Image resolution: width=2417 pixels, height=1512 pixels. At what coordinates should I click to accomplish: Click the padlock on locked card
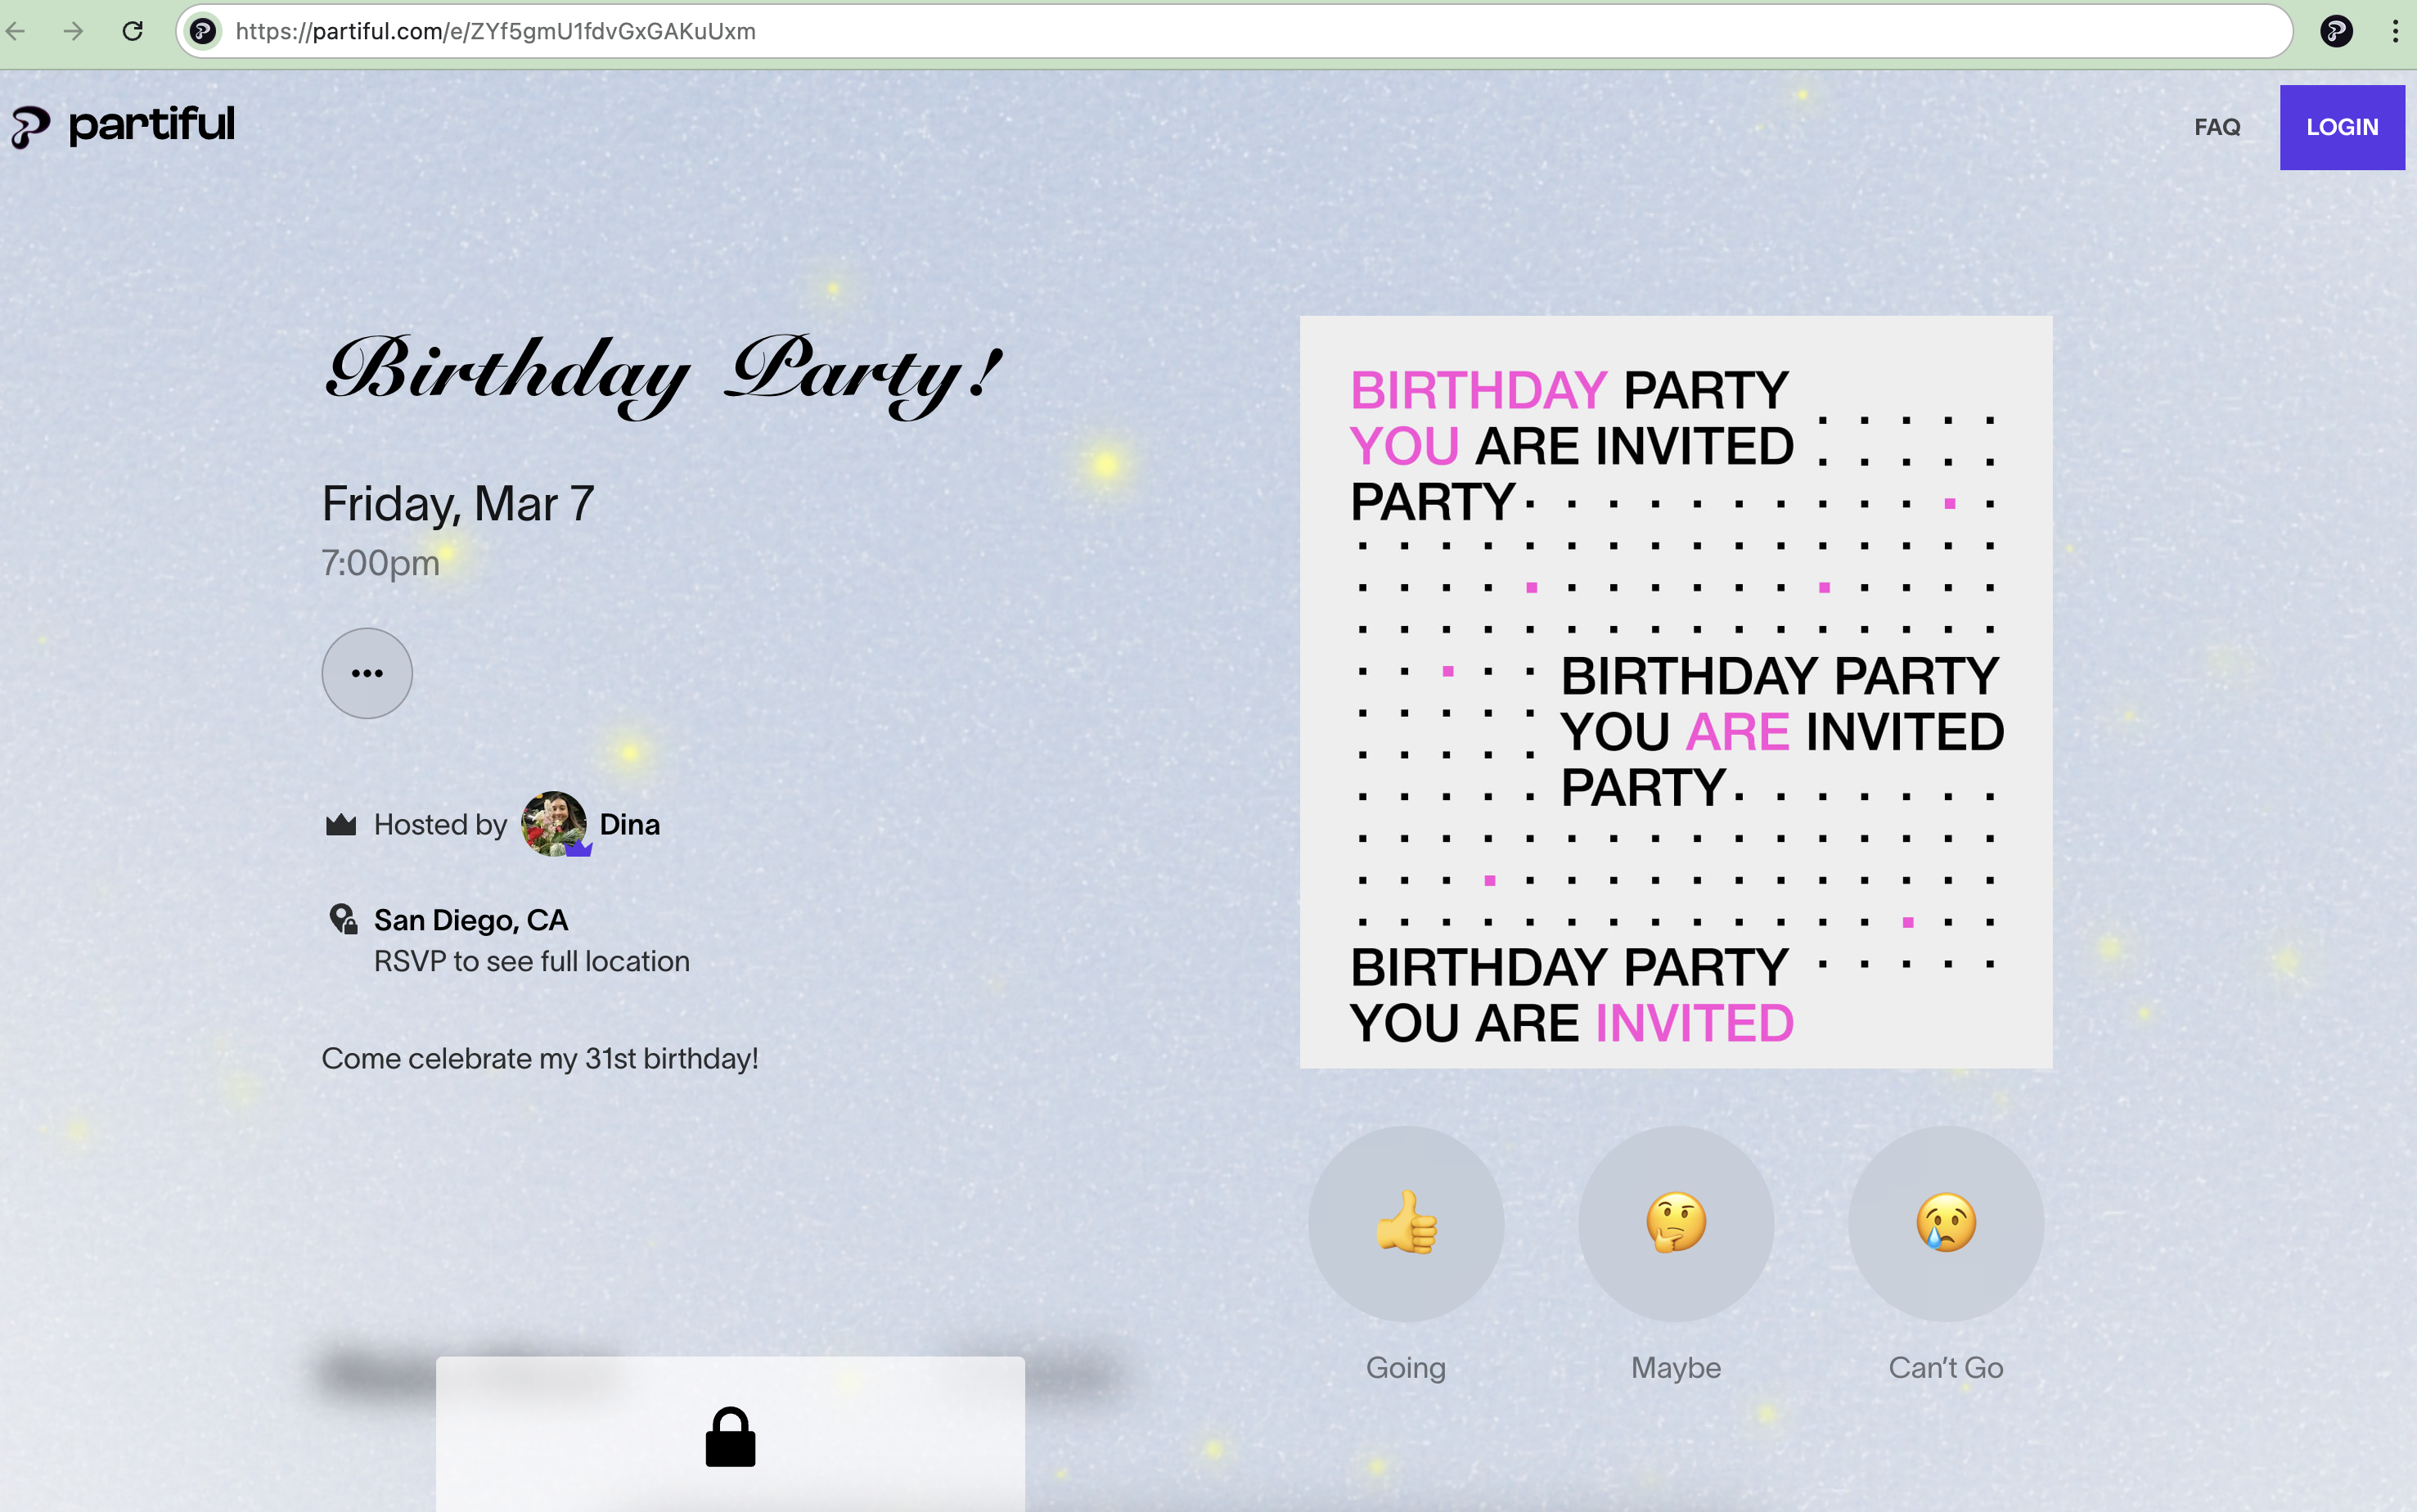tap(731, 1437)
